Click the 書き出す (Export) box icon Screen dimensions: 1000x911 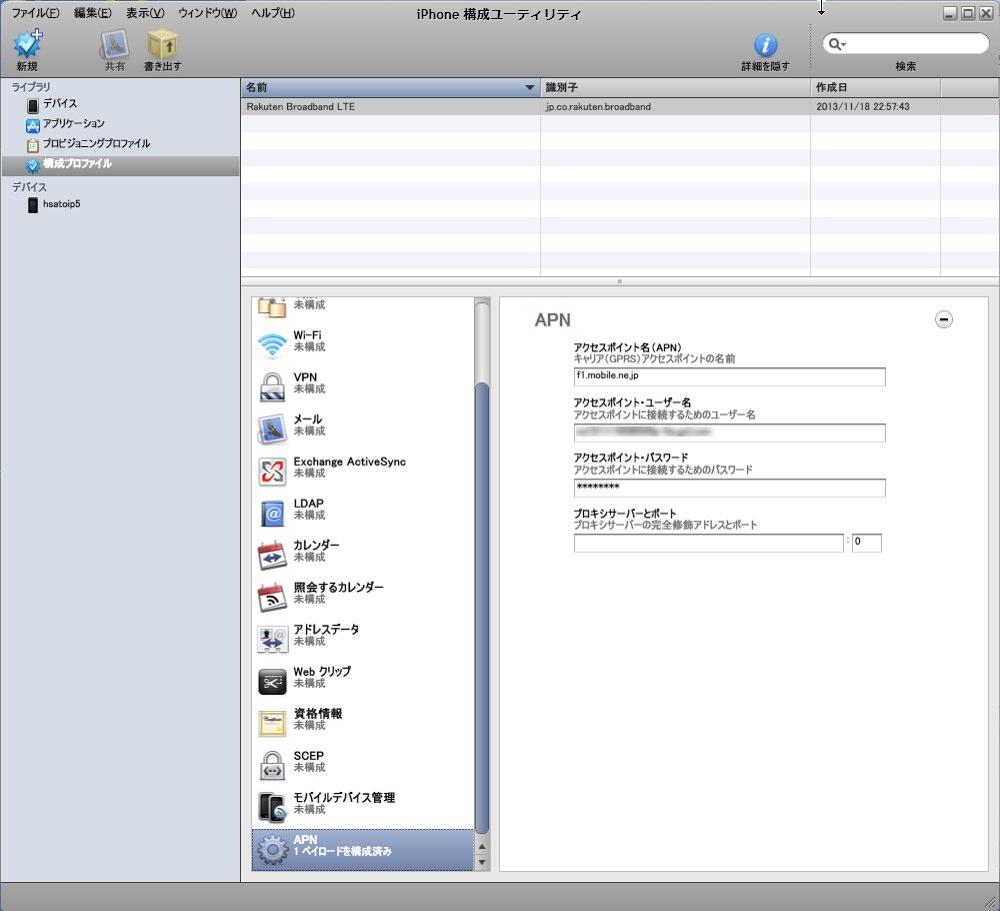pyautogui.click(x=163, y=45)
